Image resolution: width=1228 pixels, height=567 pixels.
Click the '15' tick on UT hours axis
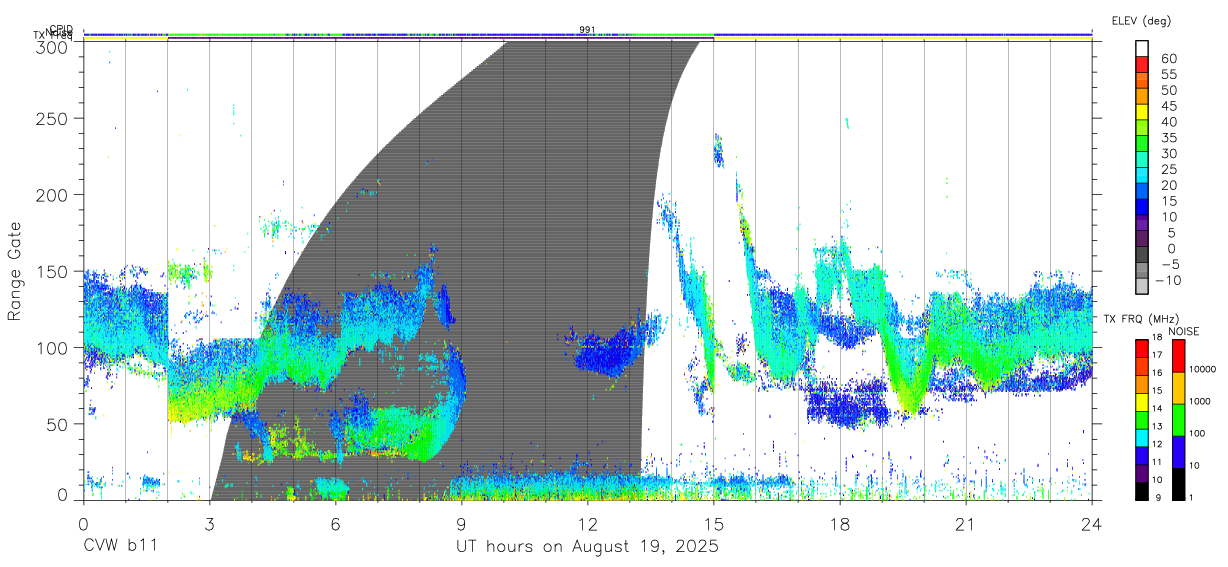point(714,524)
